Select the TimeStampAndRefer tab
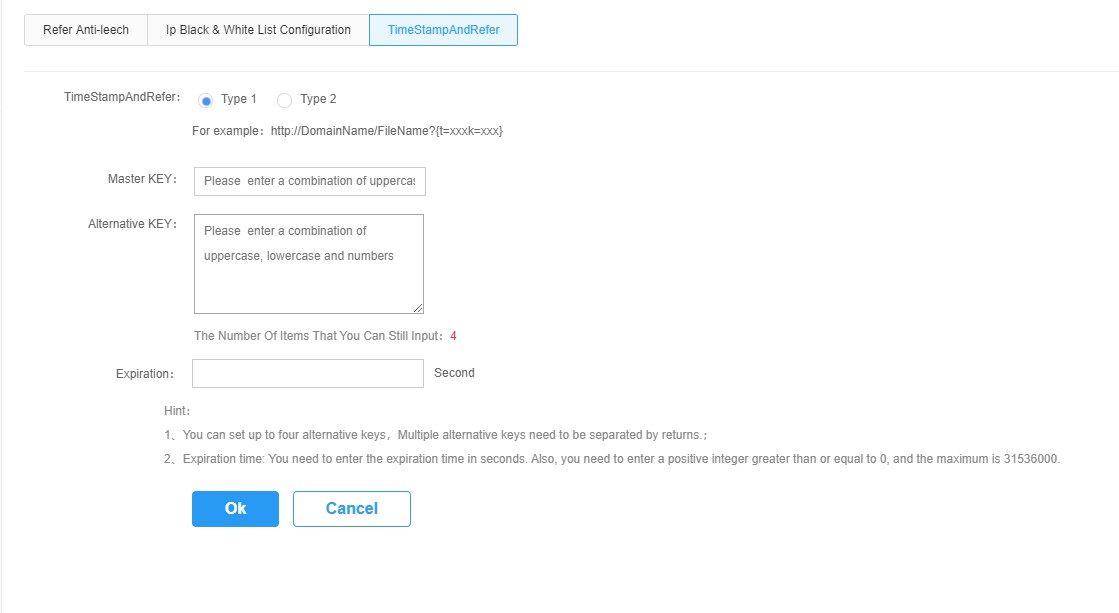The height and width of the screenshot is (613, 1119). pyautogui.click(x=443, y=30)
